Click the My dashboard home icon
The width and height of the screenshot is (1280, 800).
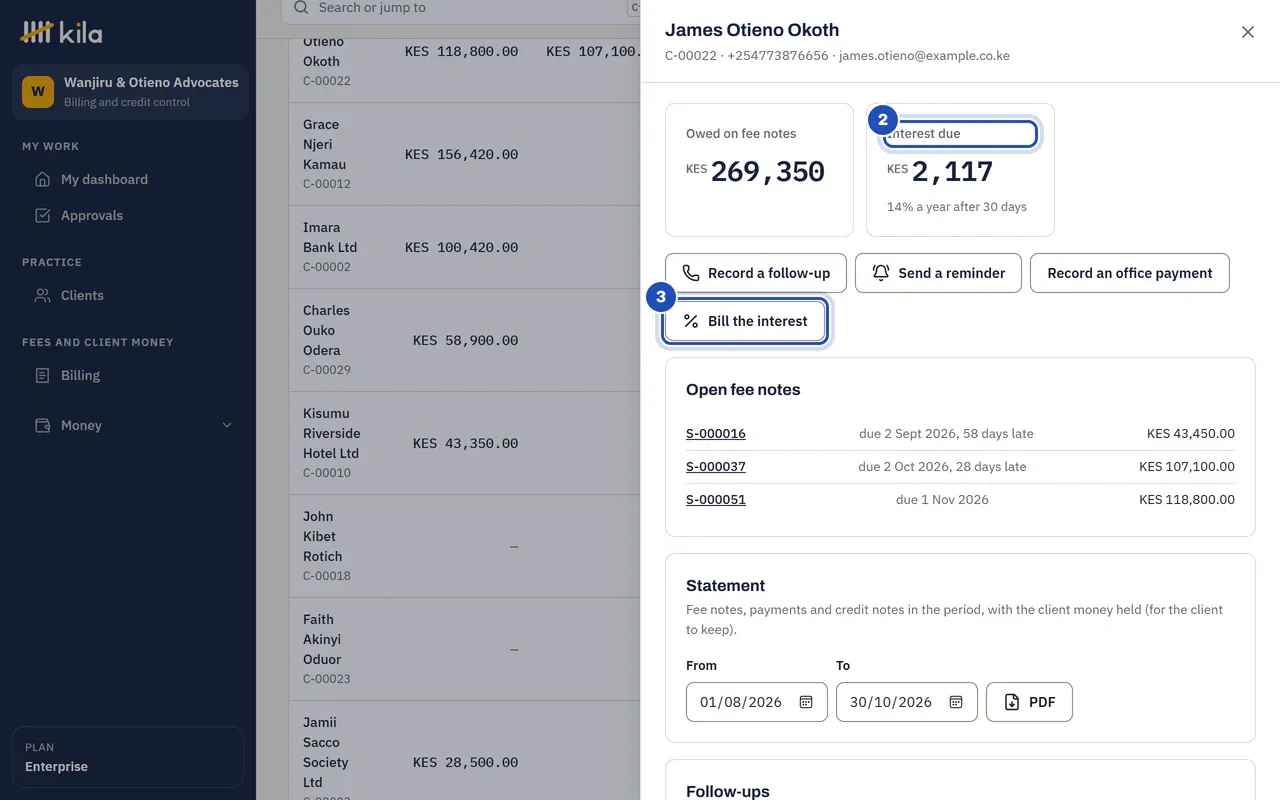pos(42,180)
